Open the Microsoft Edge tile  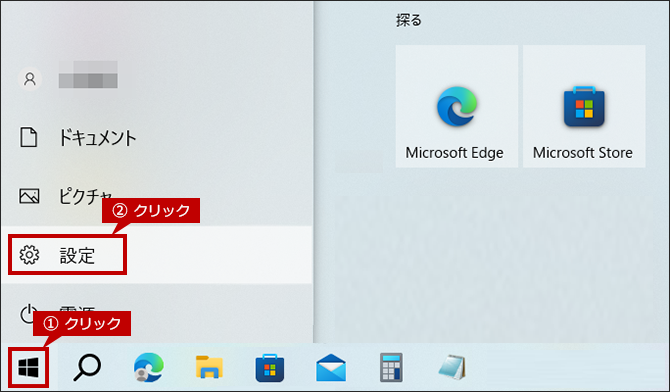(x=457, y=106)
